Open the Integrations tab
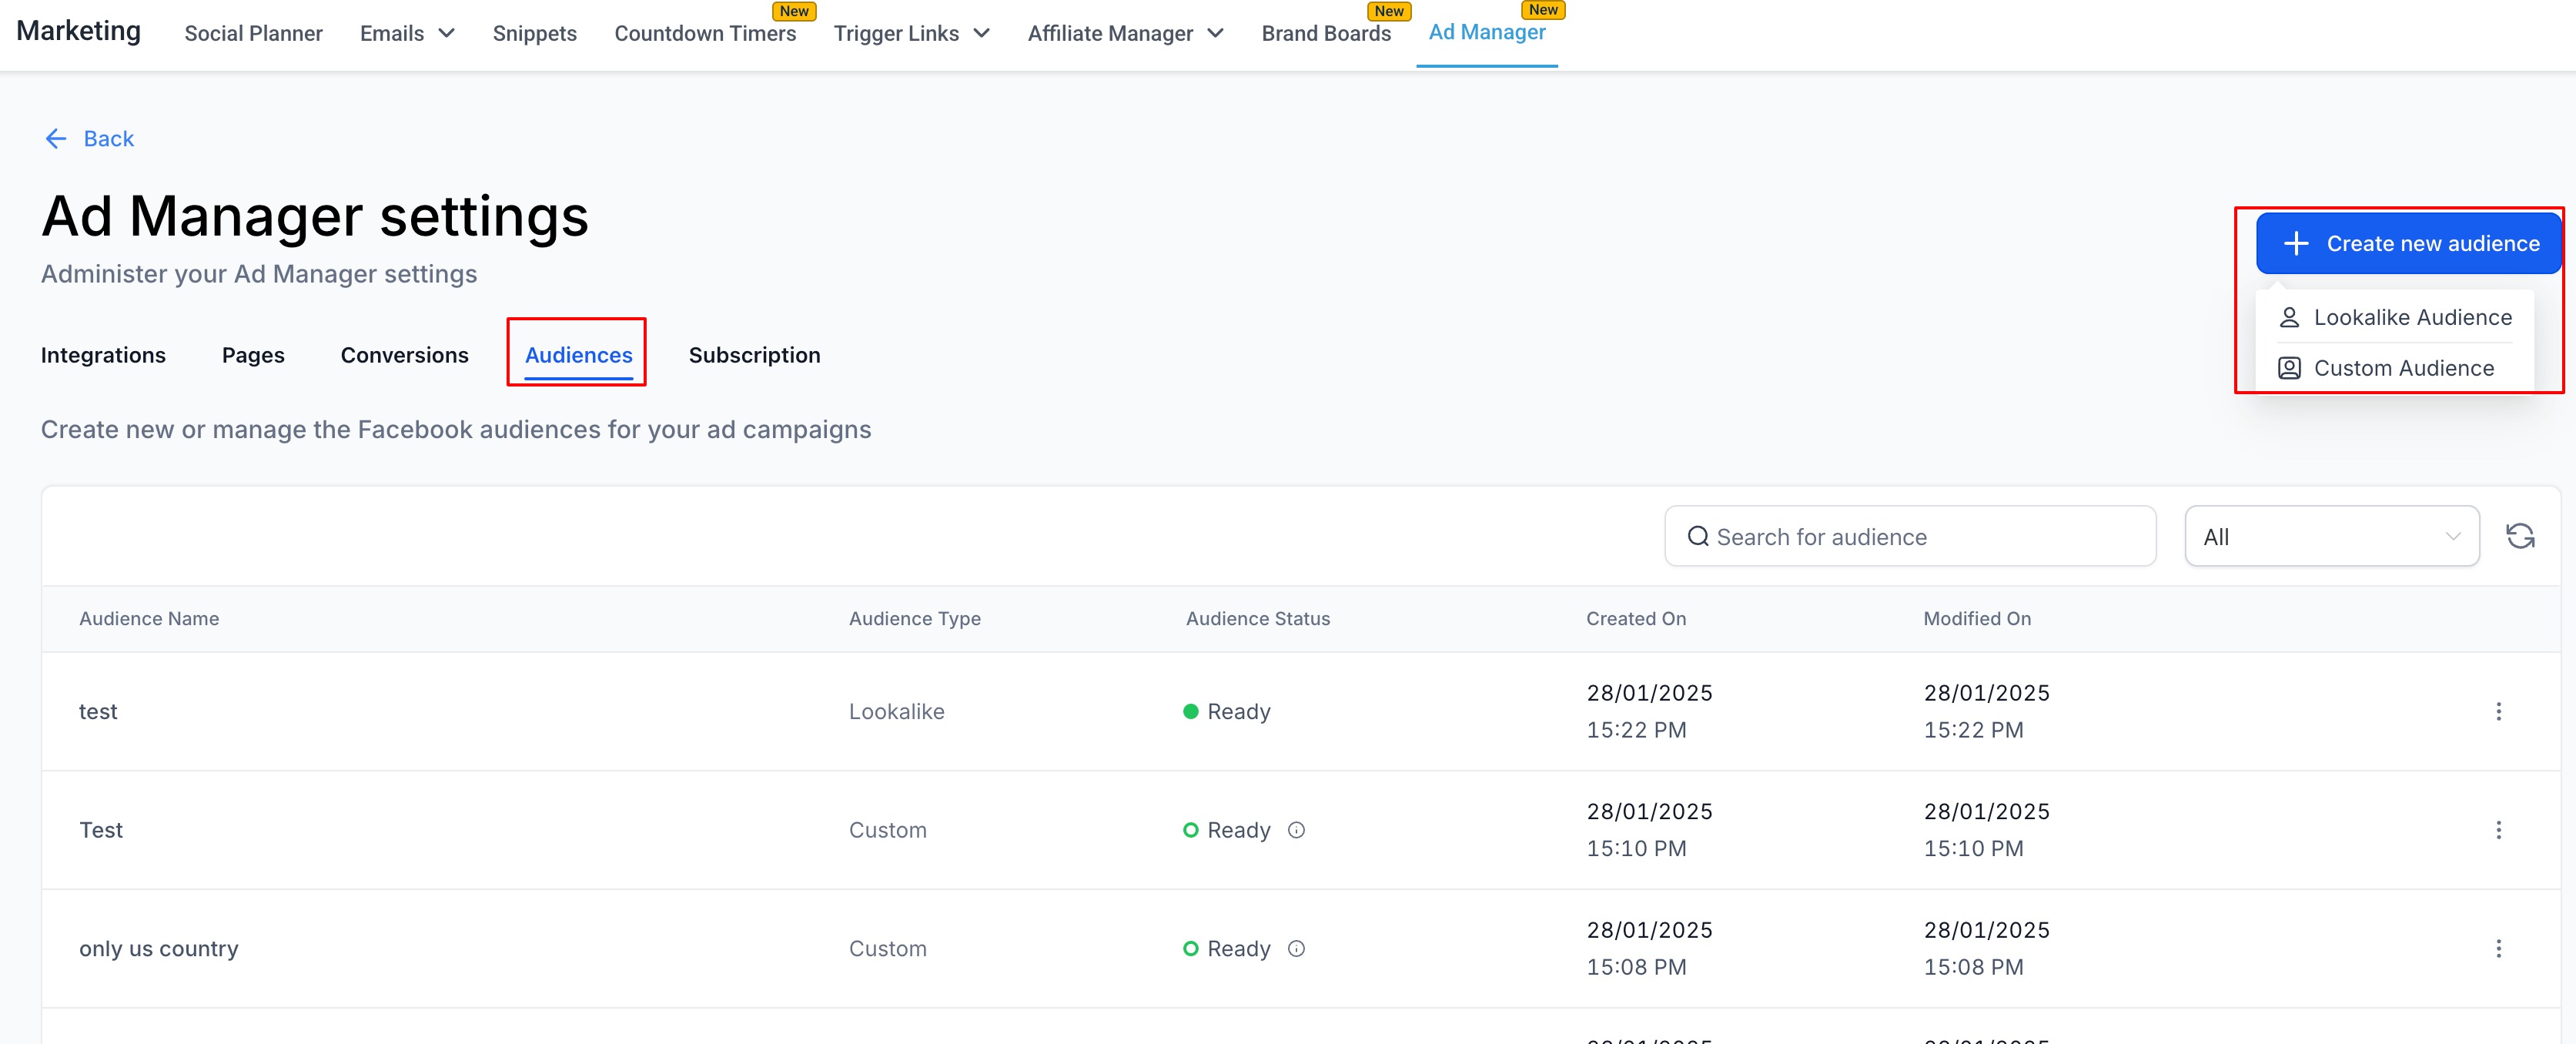Screen dimensions: 2576x1044 tap(103, 355)
